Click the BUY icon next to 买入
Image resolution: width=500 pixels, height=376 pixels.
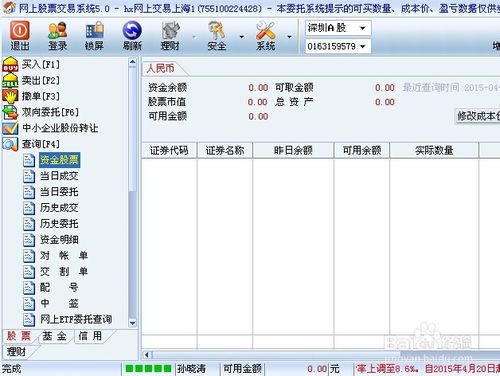10,65
